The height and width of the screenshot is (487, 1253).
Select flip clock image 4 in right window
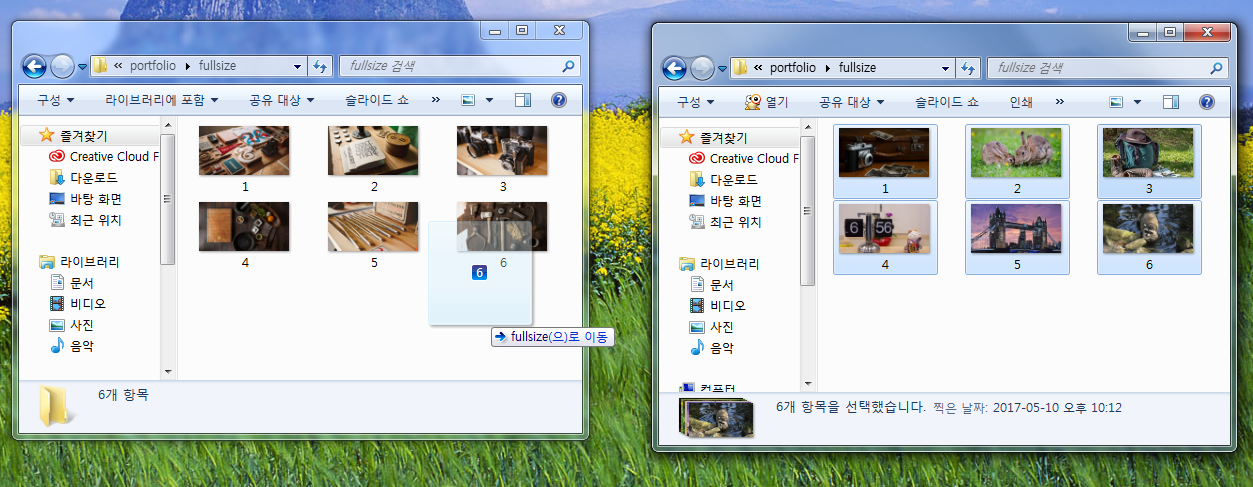click(885, 229)
